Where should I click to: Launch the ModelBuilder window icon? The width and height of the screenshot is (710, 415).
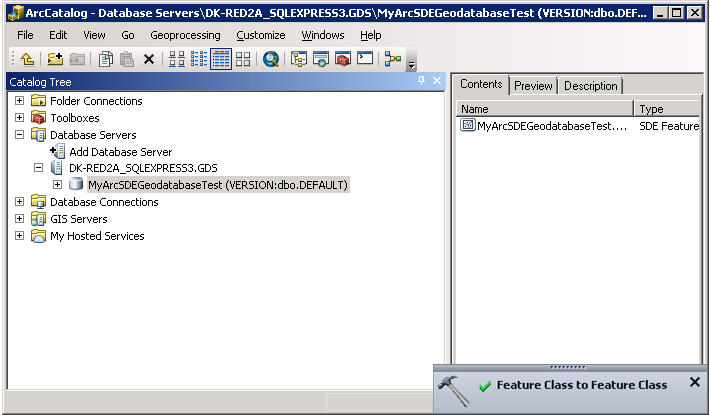tap(393, 59)
